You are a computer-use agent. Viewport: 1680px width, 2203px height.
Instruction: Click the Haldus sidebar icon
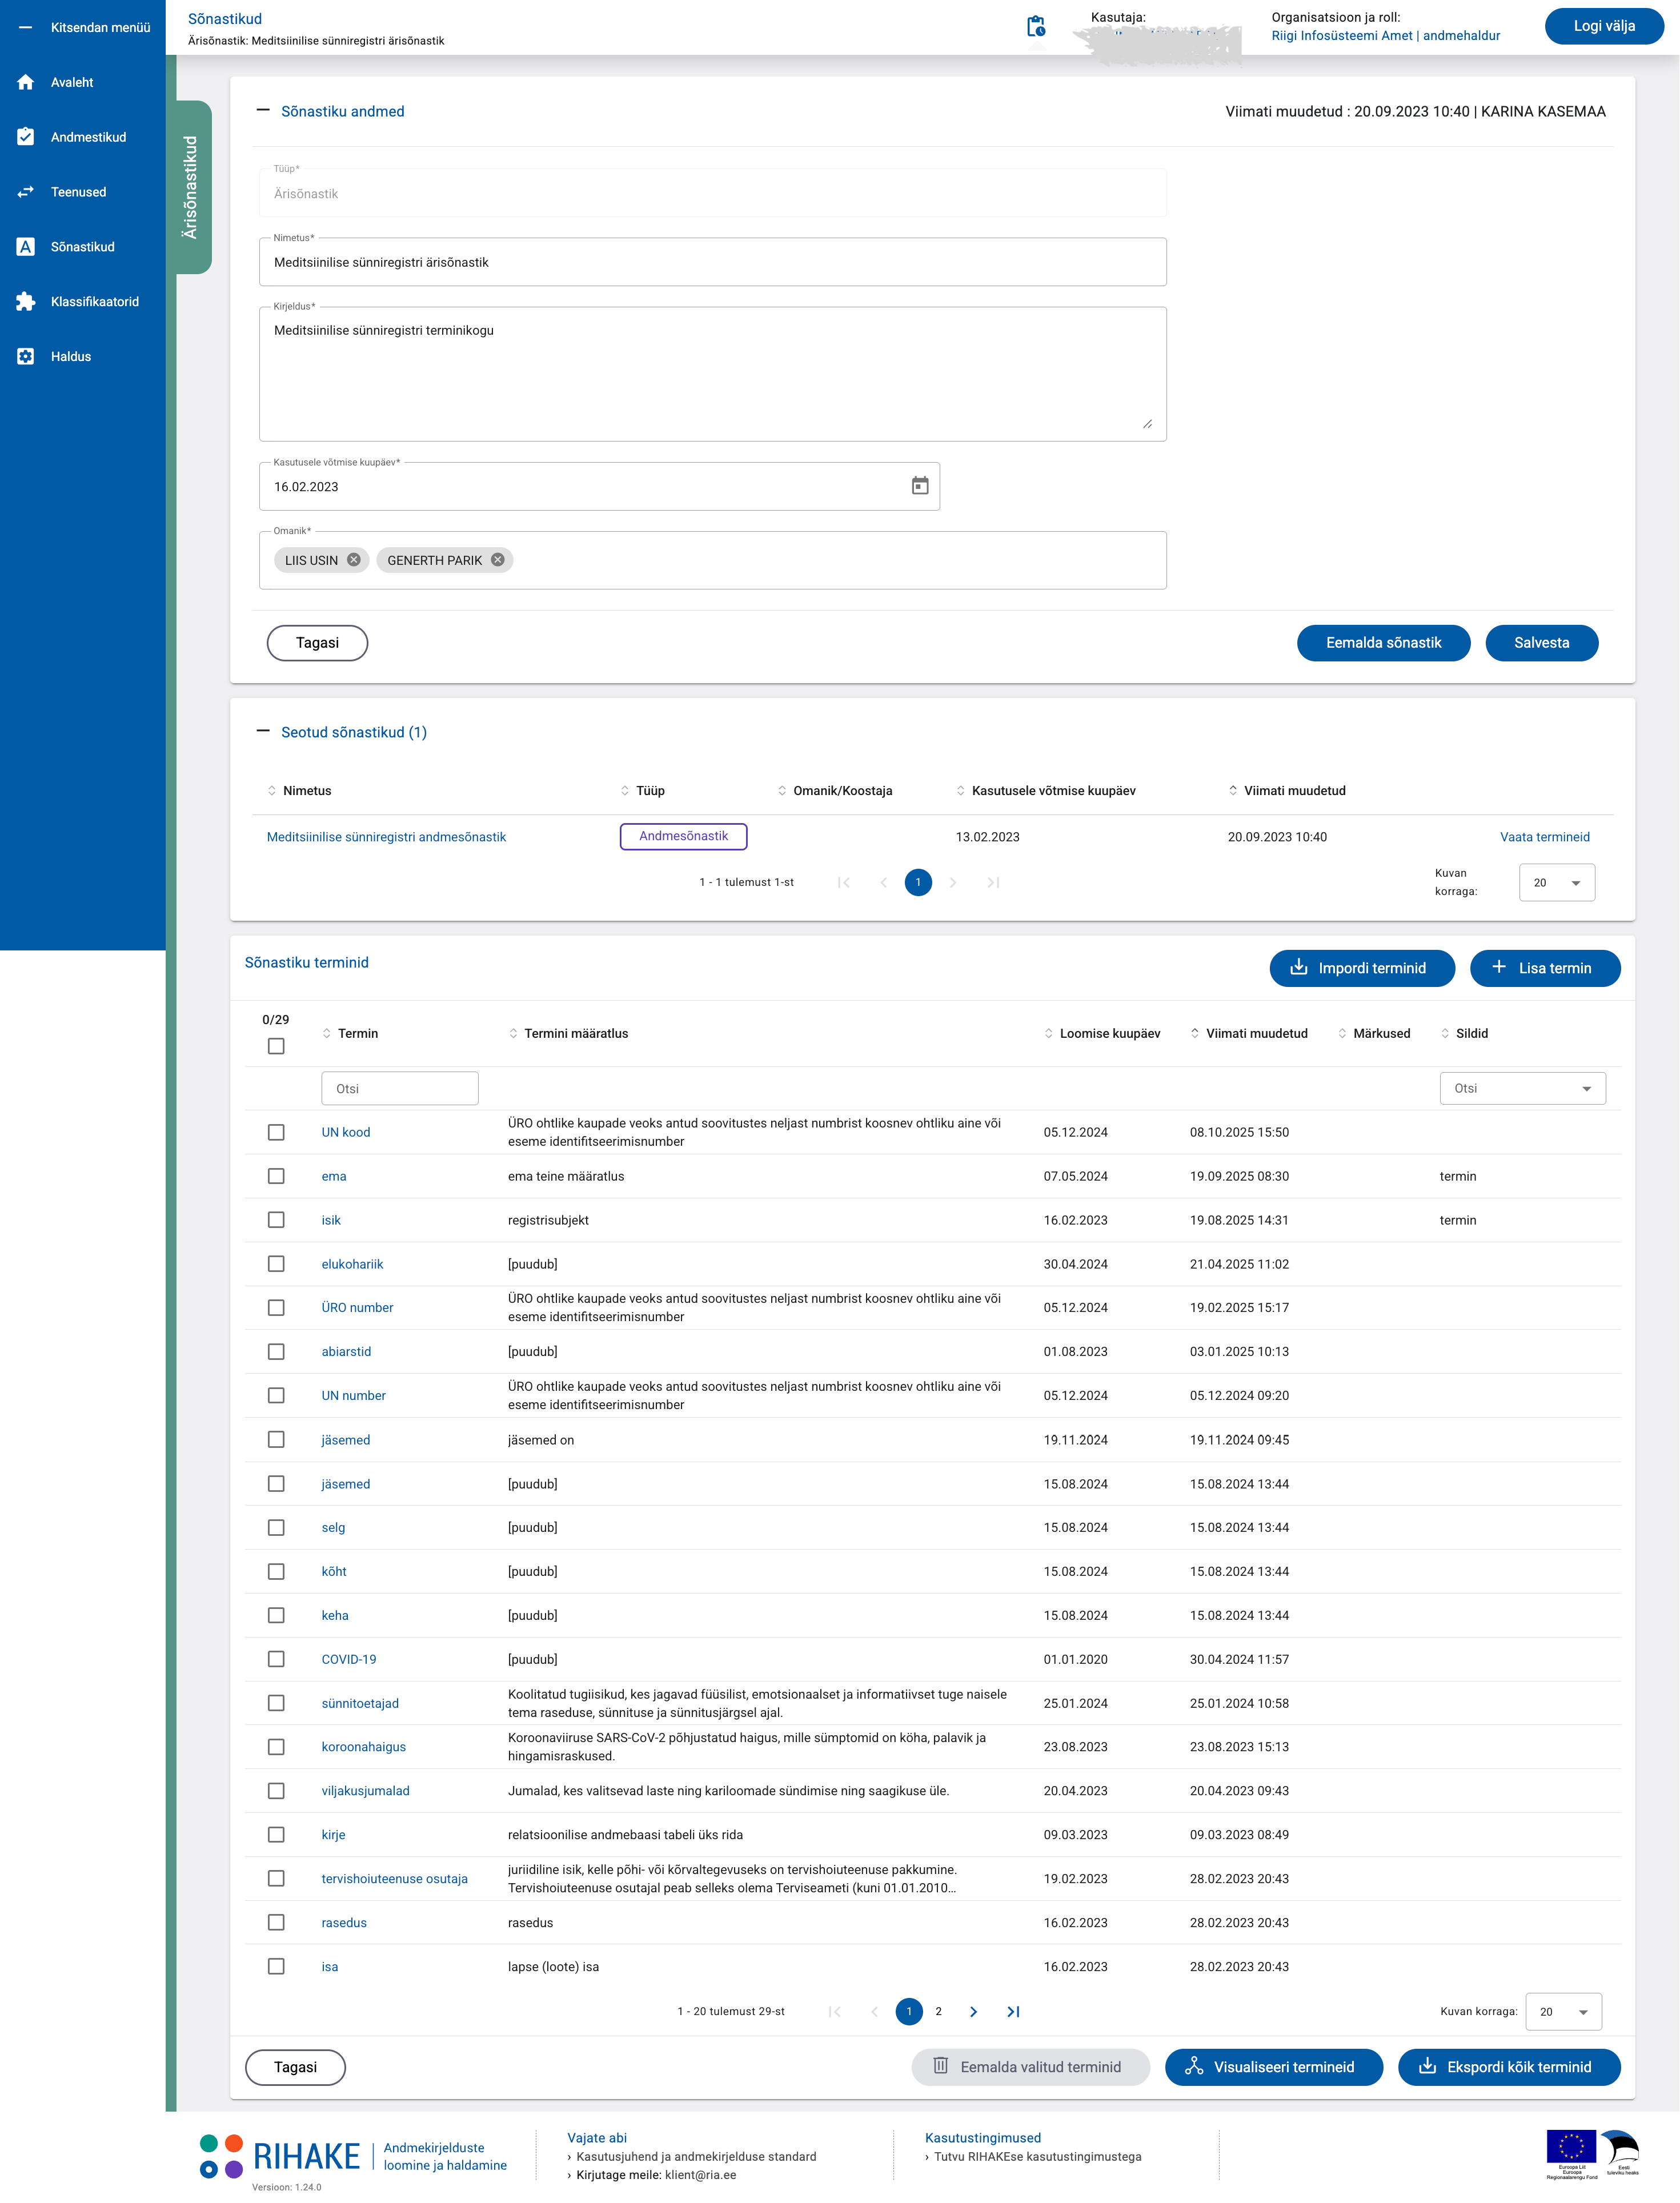26,356
